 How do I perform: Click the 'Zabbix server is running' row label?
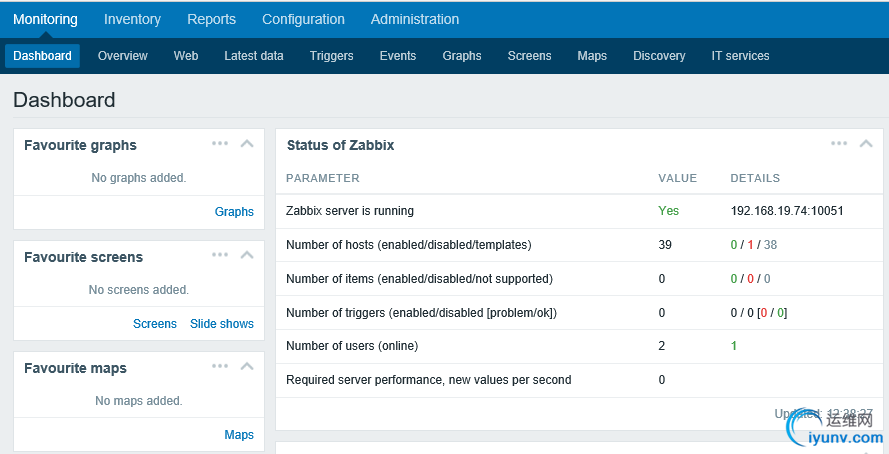[x=350, y=211]
